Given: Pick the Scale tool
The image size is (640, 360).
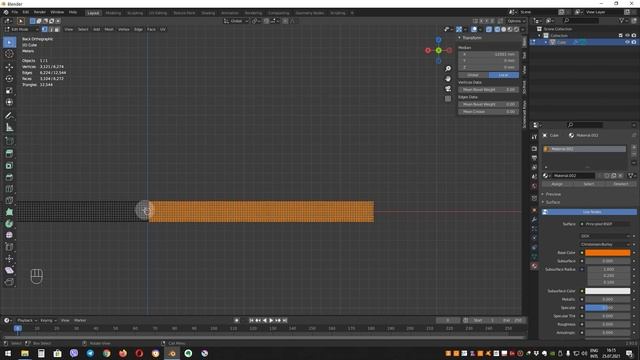Looking at the screenshot, I should pos(9,91).
